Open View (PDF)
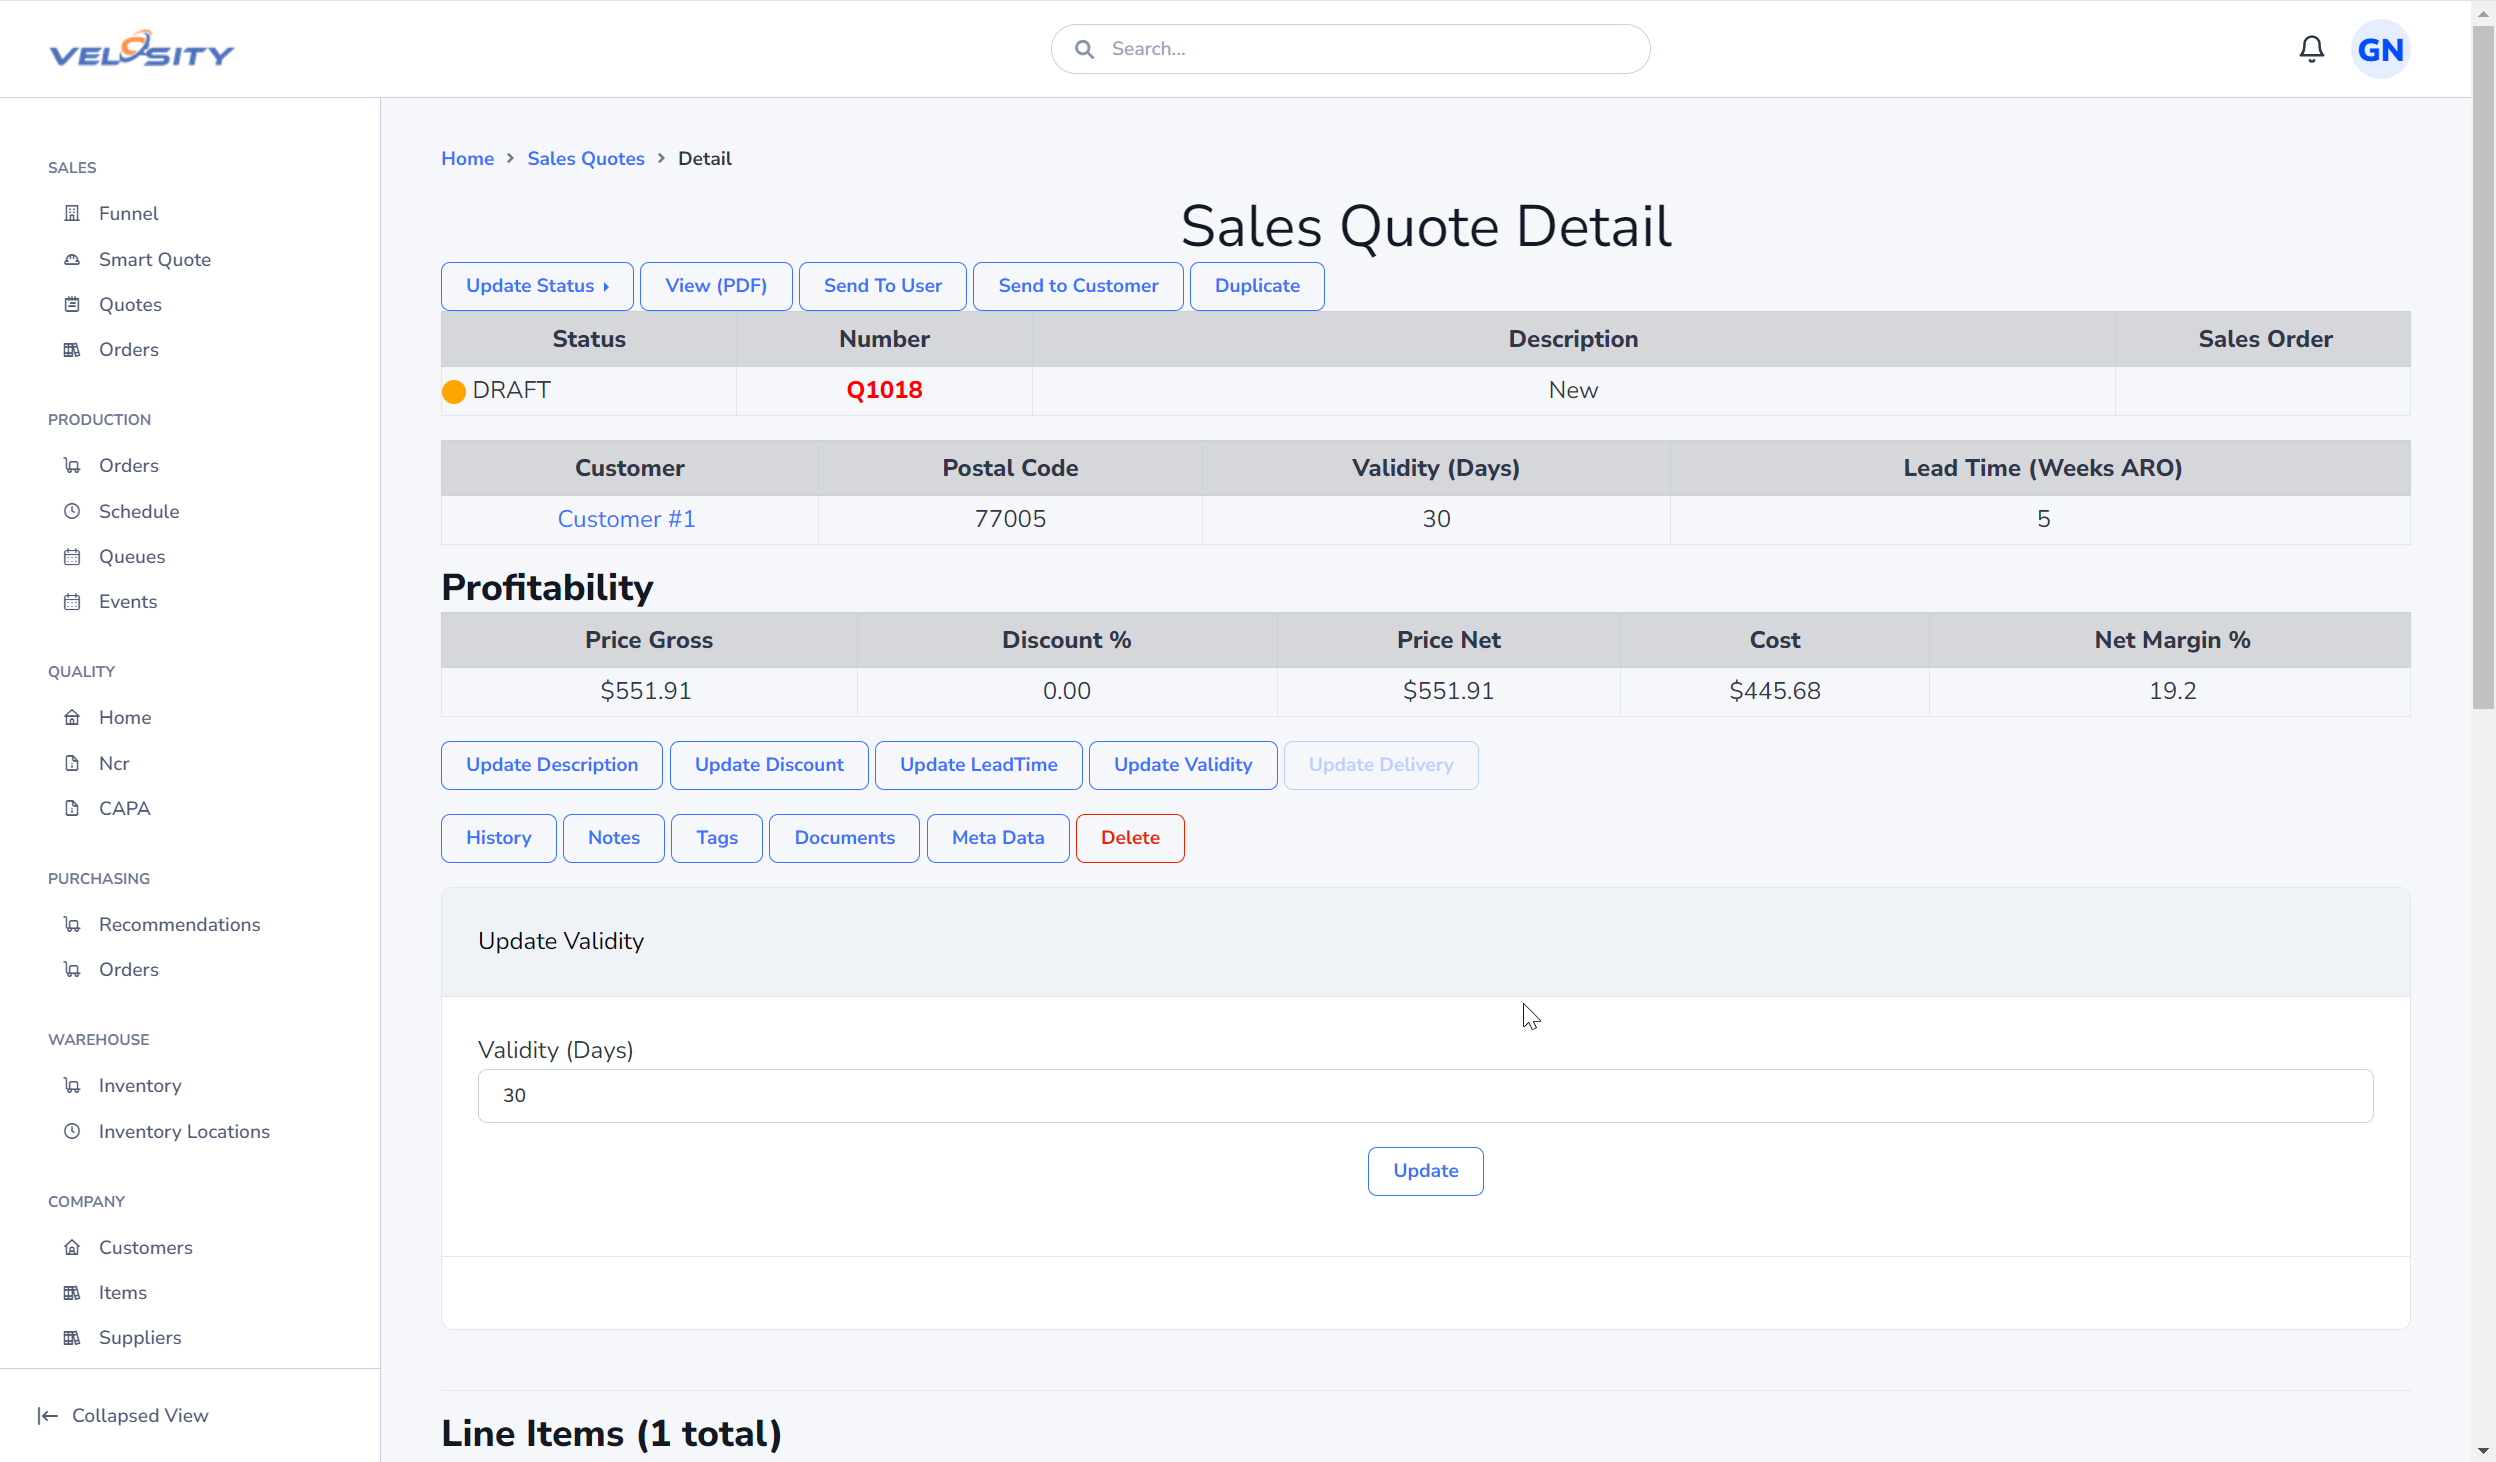 point(716,286)
